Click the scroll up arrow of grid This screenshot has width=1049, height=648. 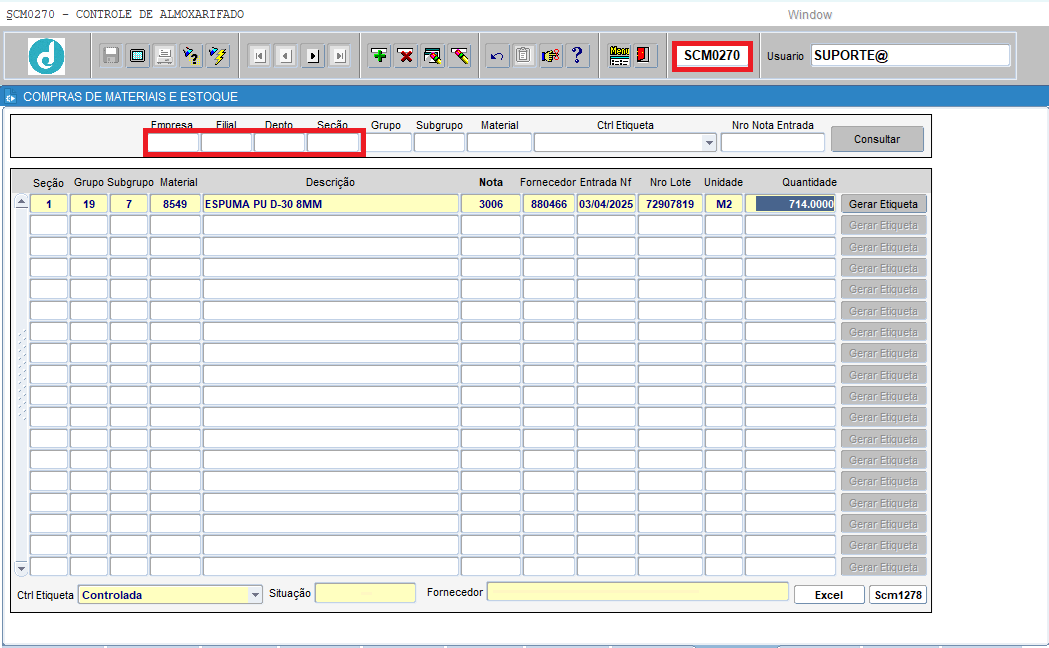[21, 203]
